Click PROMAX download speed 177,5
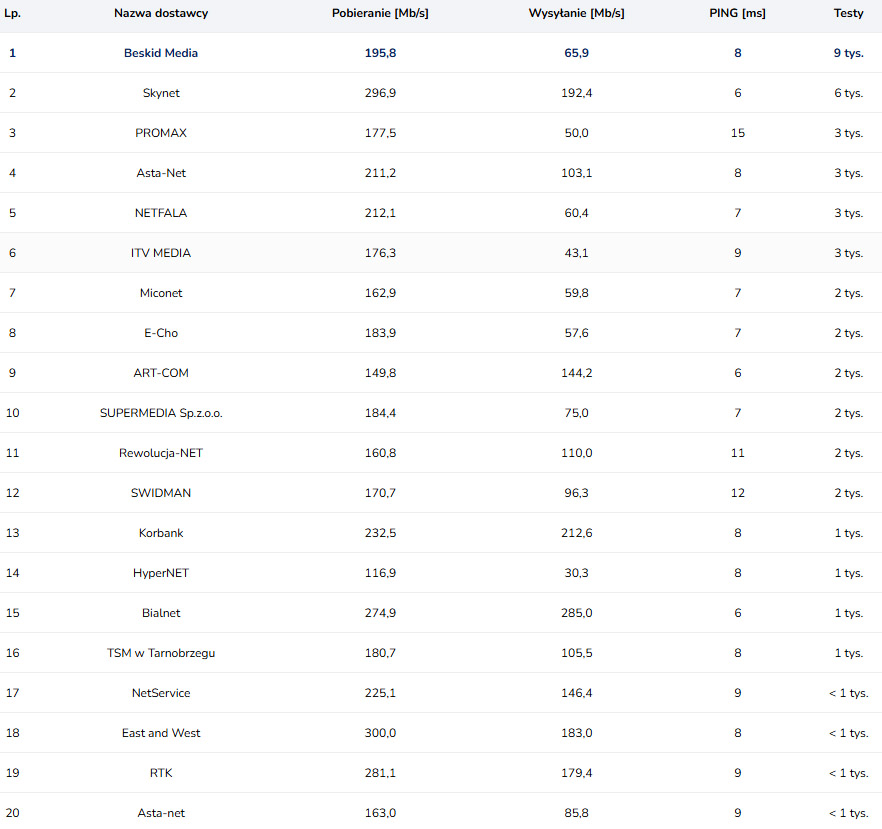Image resolution: width=882 pixels, height=829 pixels. click(380, 133)
